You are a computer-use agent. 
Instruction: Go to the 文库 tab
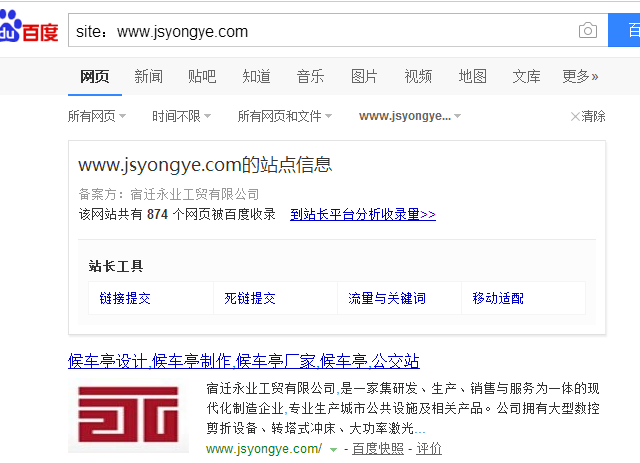tap(526, 76)
